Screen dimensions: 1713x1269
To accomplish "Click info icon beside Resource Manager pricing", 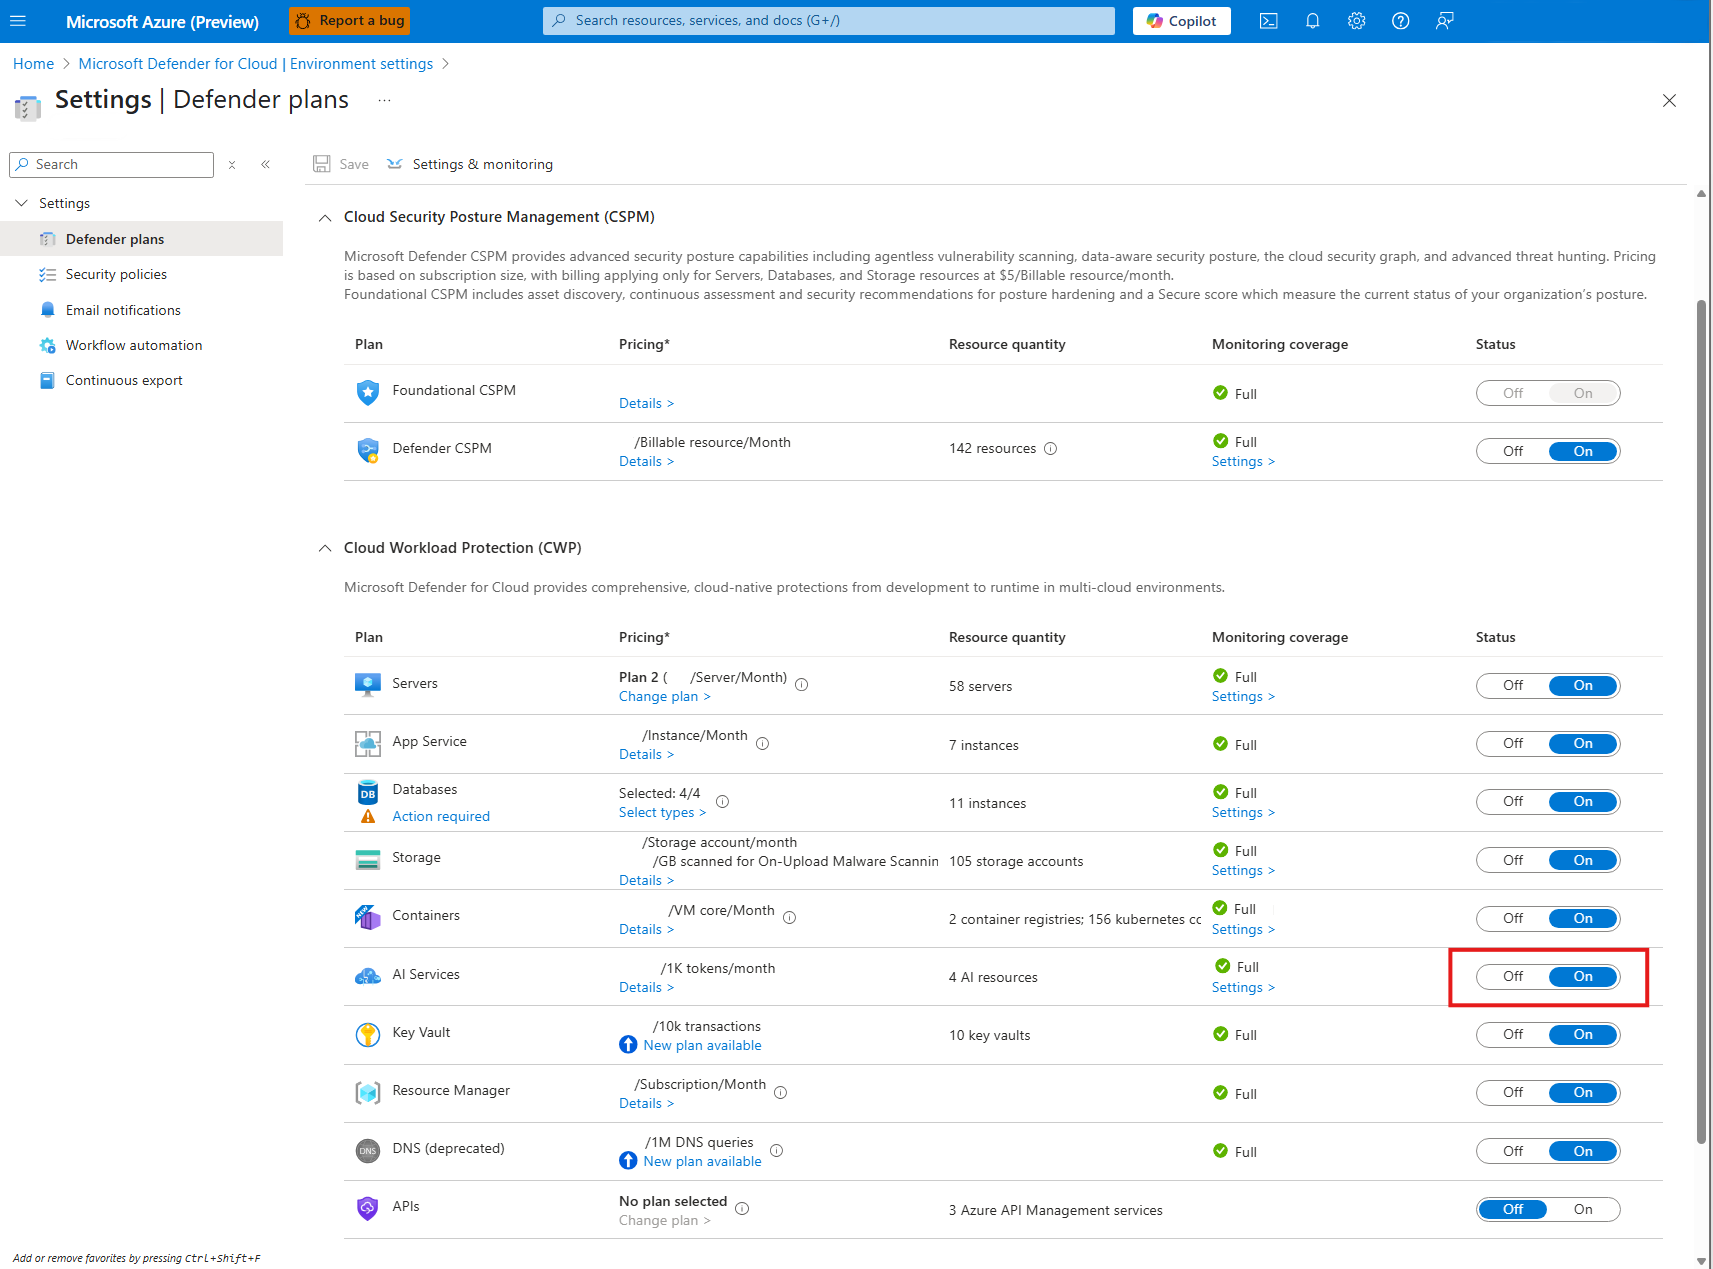I will click(780, 1092).
